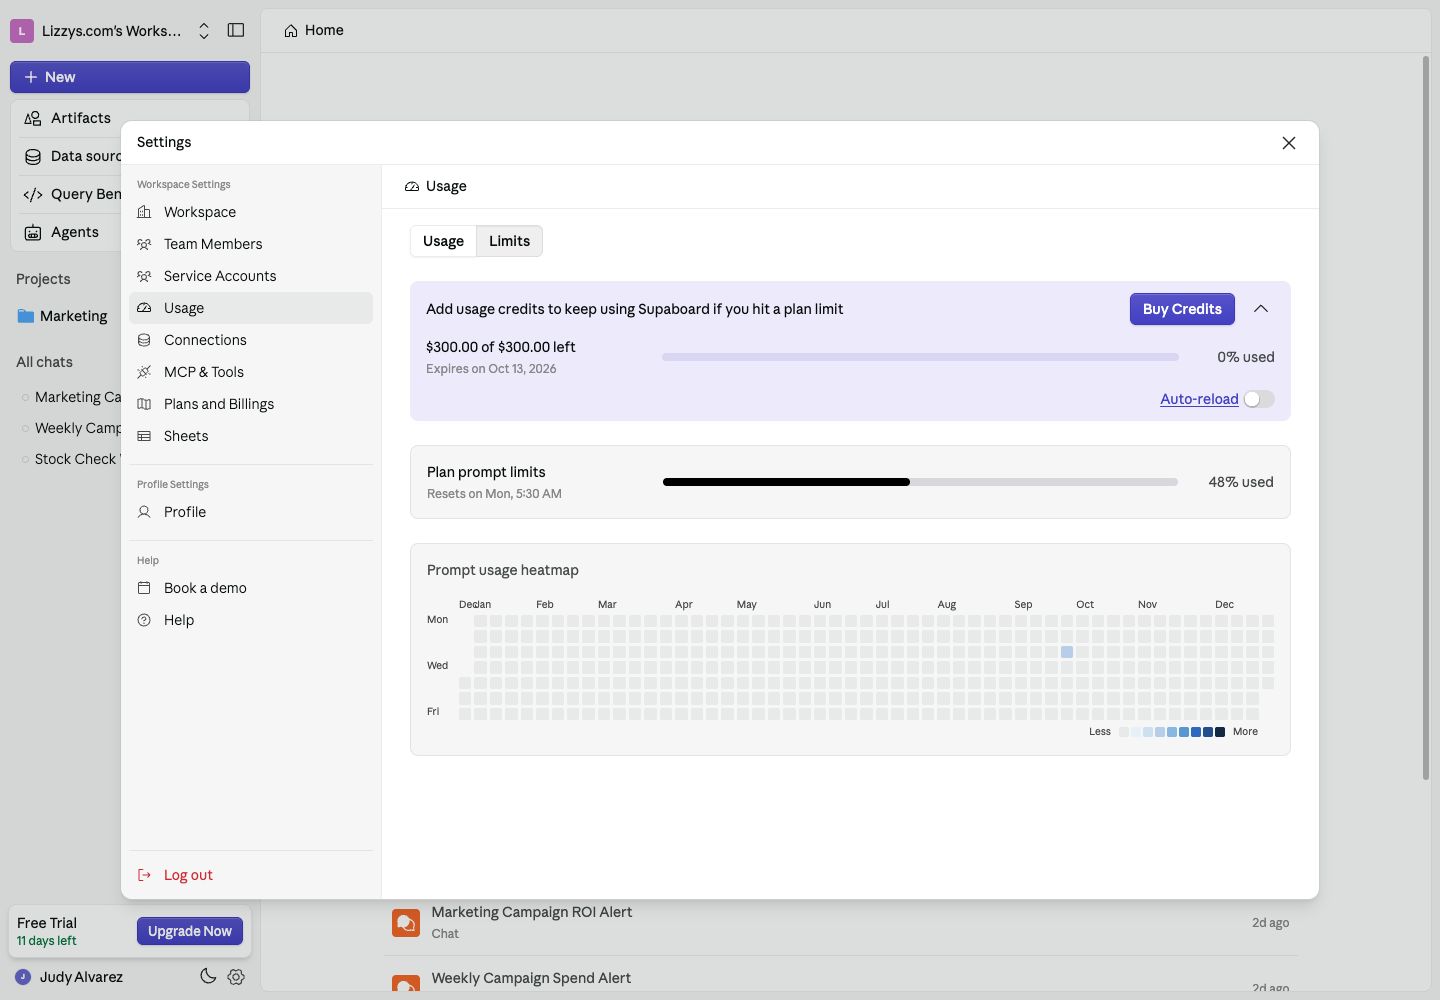Select MCP & Tools icon entry
This screenshot has width=1440, height=1000.
[144, 372]
